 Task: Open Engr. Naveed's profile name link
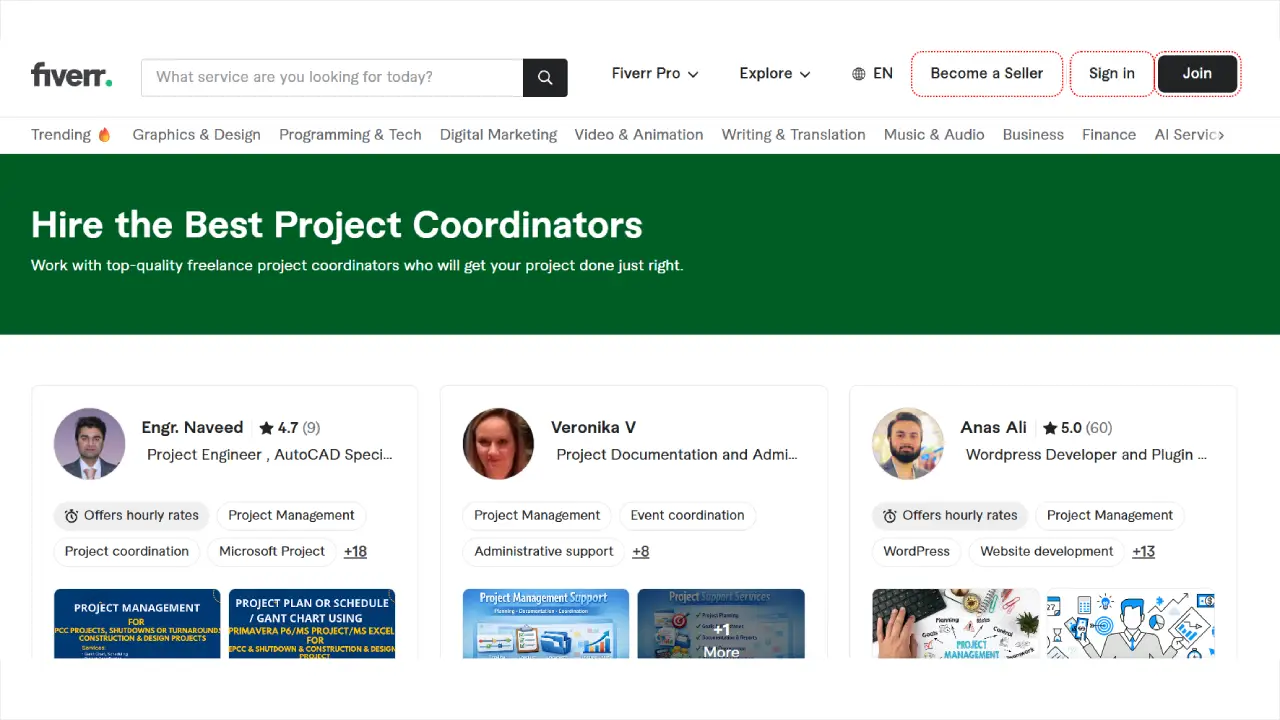(x=192, y=427)
